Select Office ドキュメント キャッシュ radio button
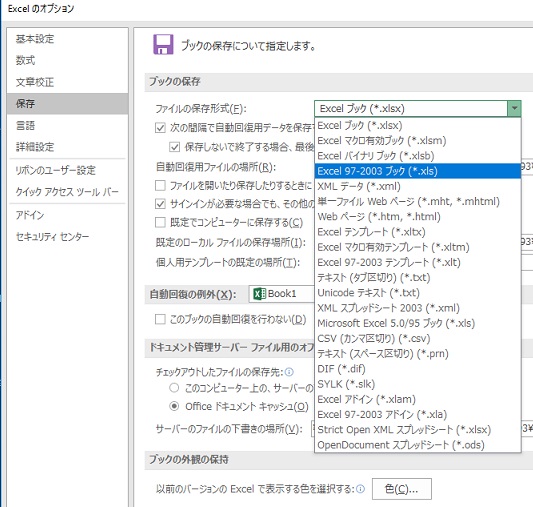 [174, 406]
